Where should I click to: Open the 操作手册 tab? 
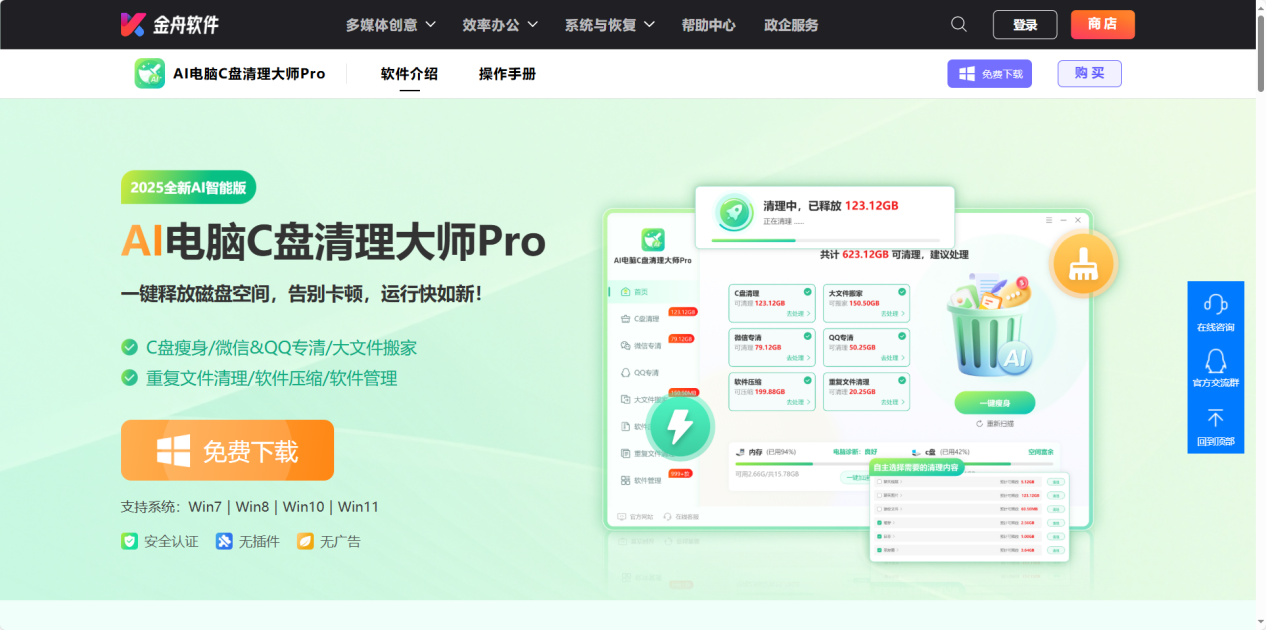click(506, 73)
